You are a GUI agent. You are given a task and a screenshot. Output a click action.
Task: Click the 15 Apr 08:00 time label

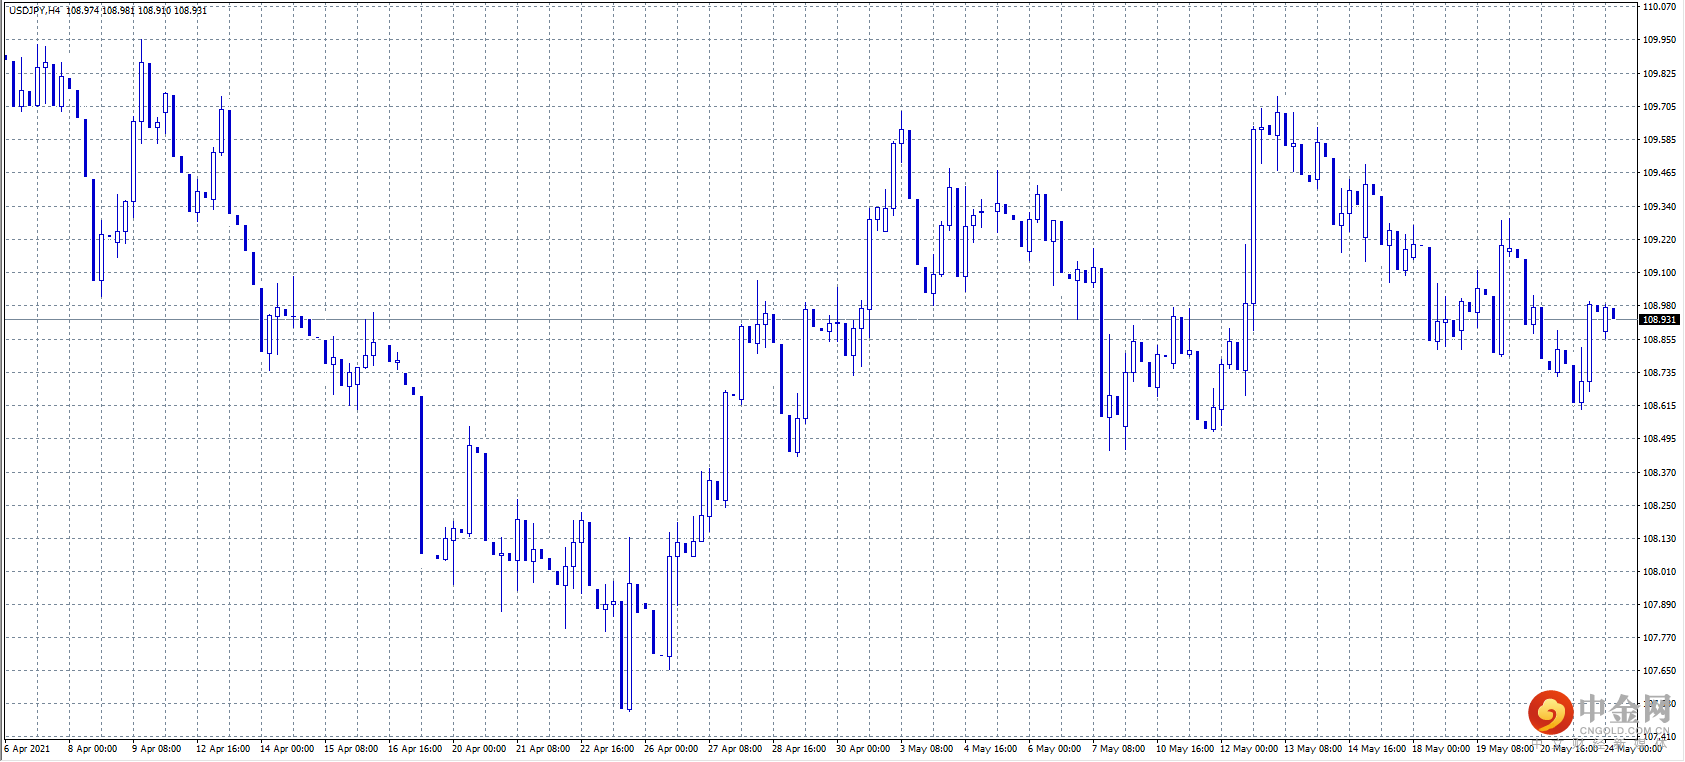point(351,749)
